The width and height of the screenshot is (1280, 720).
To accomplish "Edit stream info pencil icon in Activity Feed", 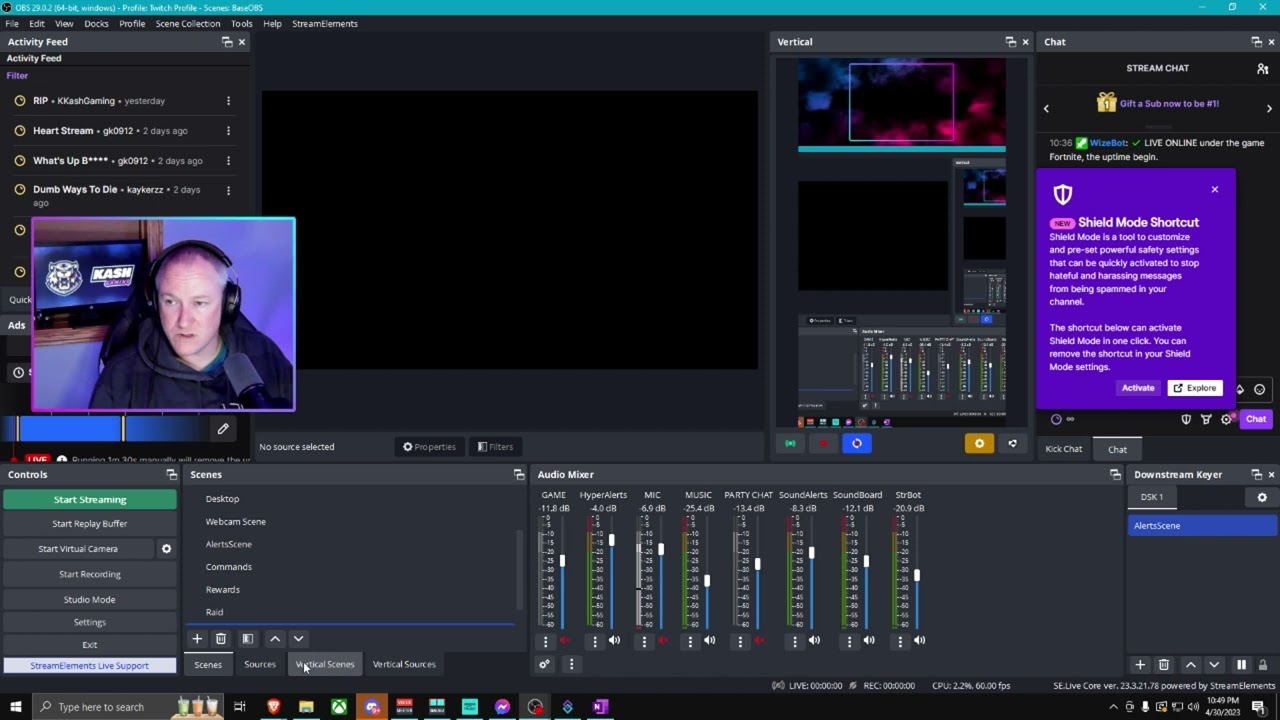I will point(223,429).
